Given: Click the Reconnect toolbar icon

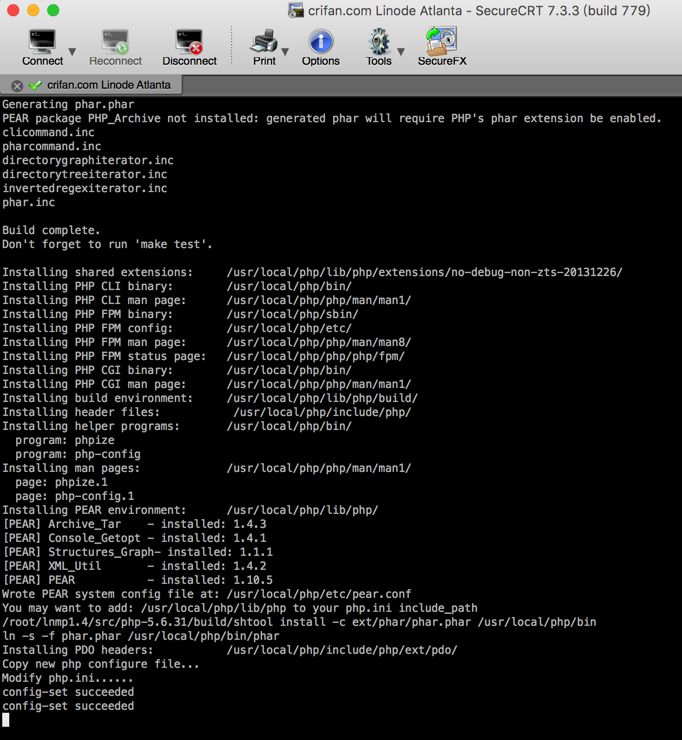Looking at the screenshot, I should pos(115,47).
